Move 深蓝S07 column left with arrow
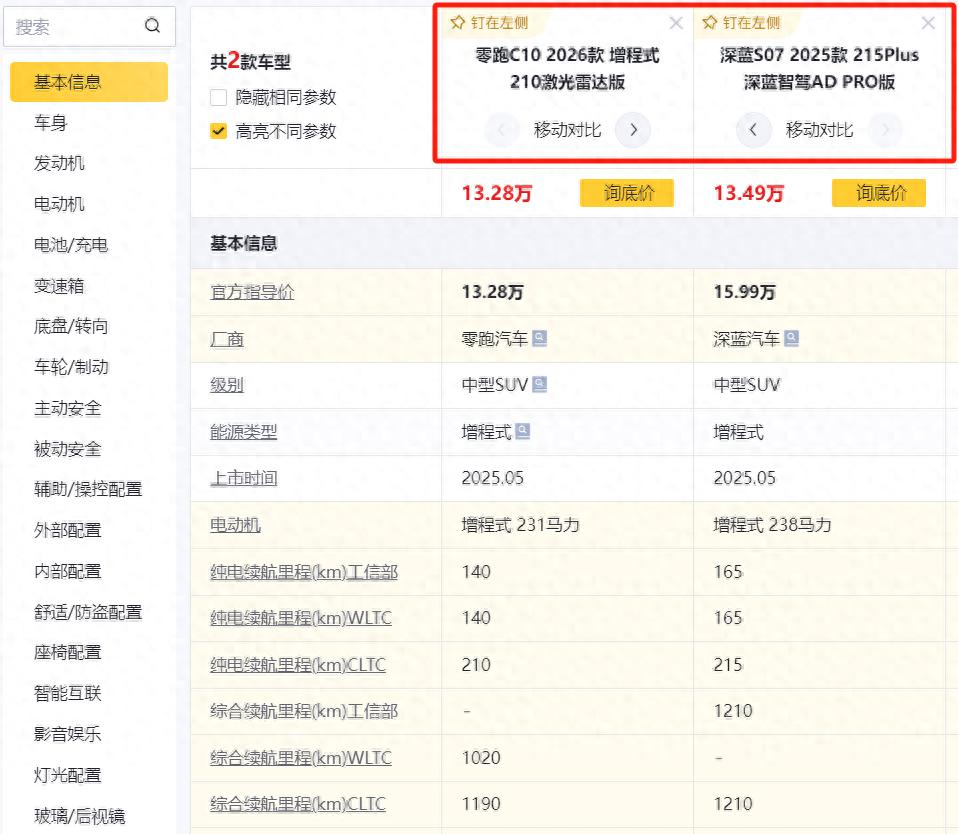 pyautogui.click(x=753, y=130)
